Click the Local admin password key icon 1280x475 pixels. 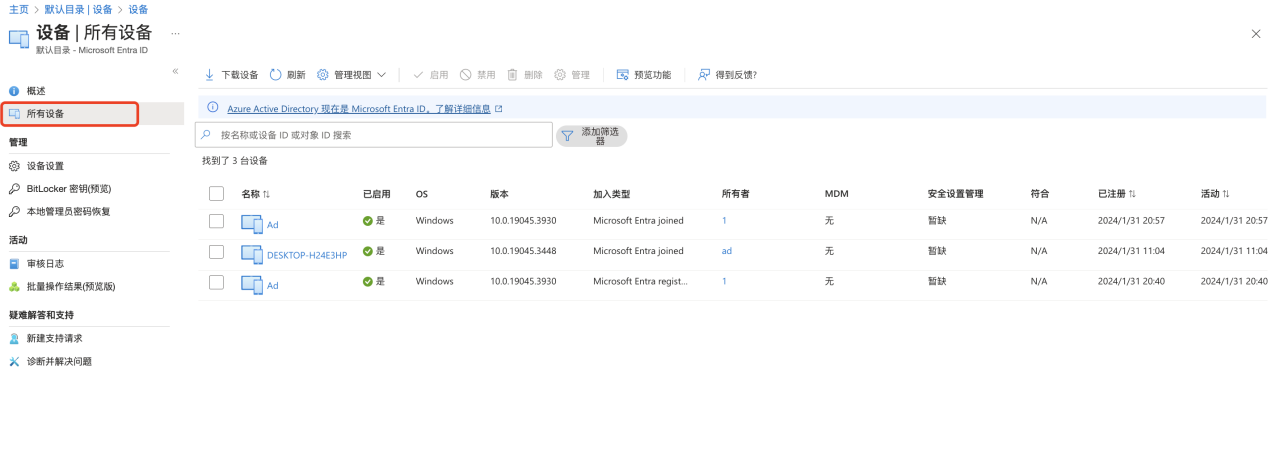tap(14, 212)
